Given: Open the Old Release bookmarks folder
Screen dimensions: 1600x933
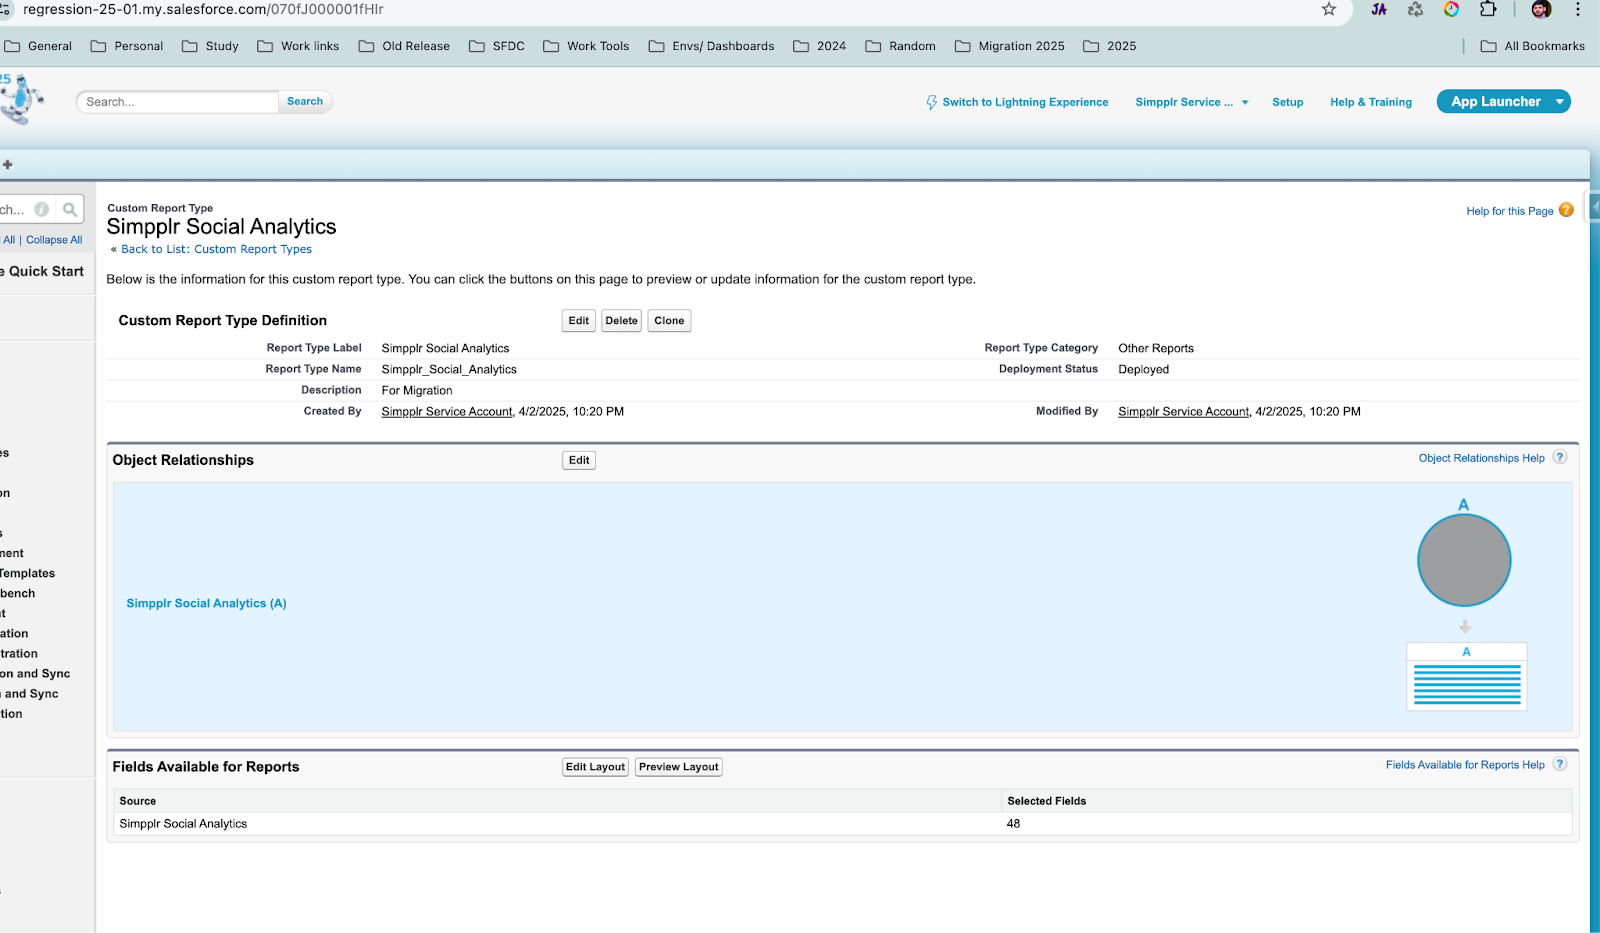Looking at the screenshot, I should (x=404, y=46).
